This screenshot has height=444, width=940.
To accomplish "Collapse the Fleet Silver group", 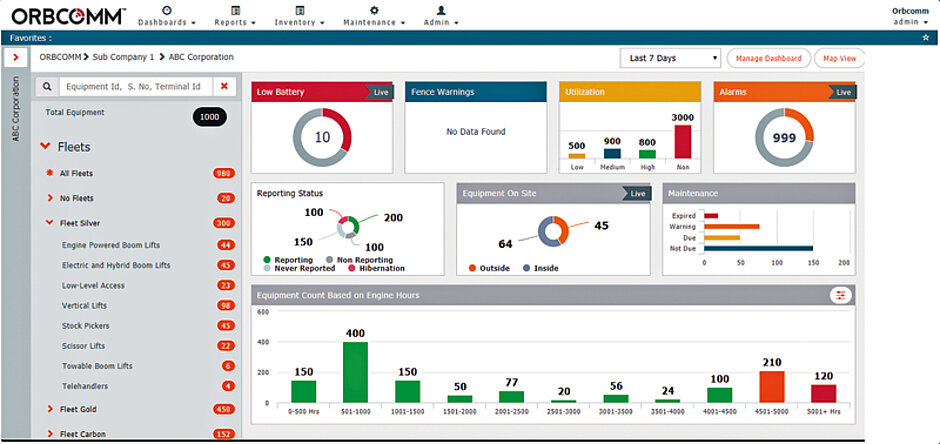I will point(50,223).
